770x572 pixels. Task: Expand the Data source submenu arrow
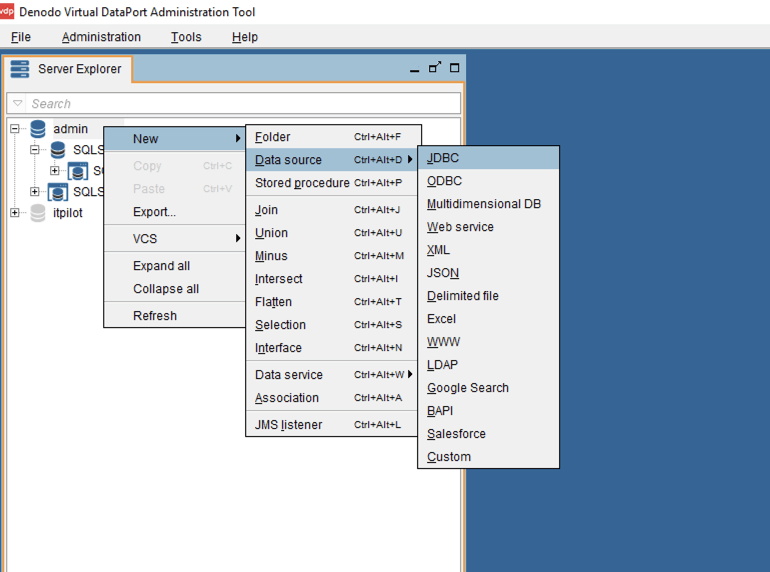click(x=410, y=159)
